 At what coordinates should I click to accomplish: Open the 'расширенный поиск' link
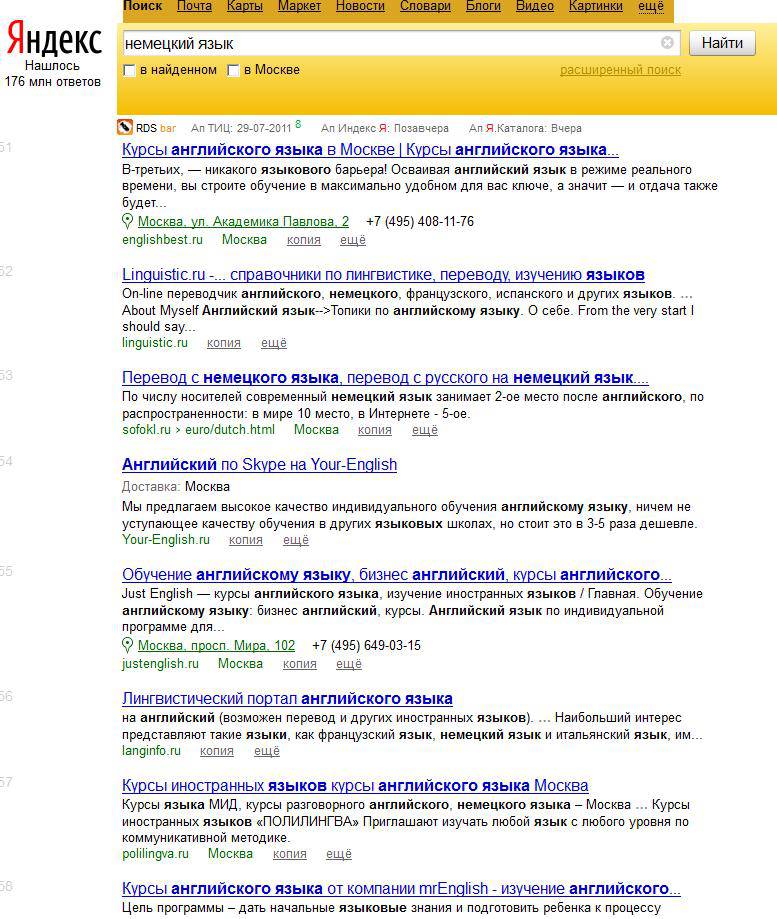point(621,70)
